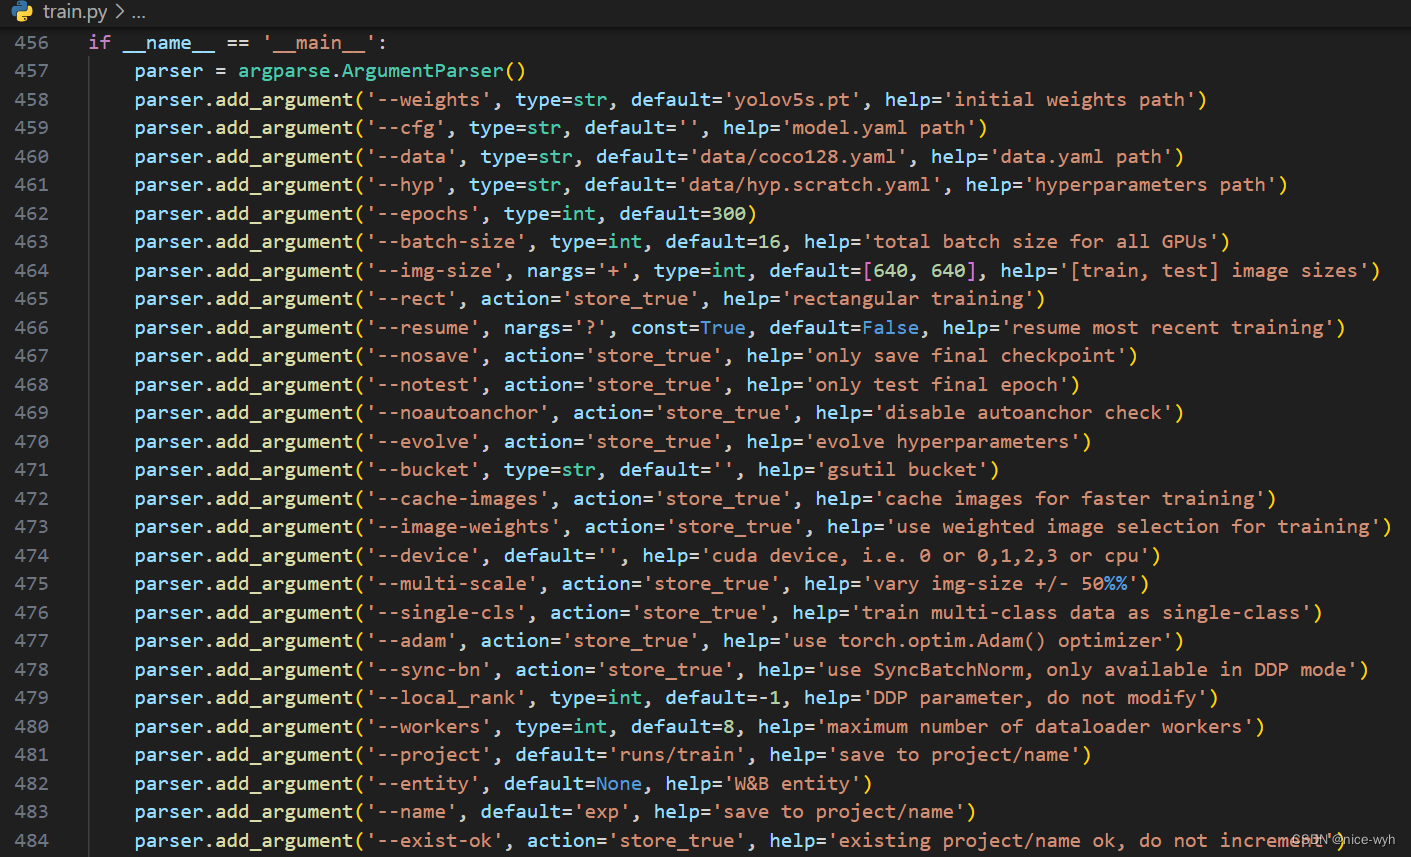Image resolution: width=1411 pixels, height=857 pixels.
Task: Click '--epochs' argument string
Action: pyautogui.click(x=423, y=213)
